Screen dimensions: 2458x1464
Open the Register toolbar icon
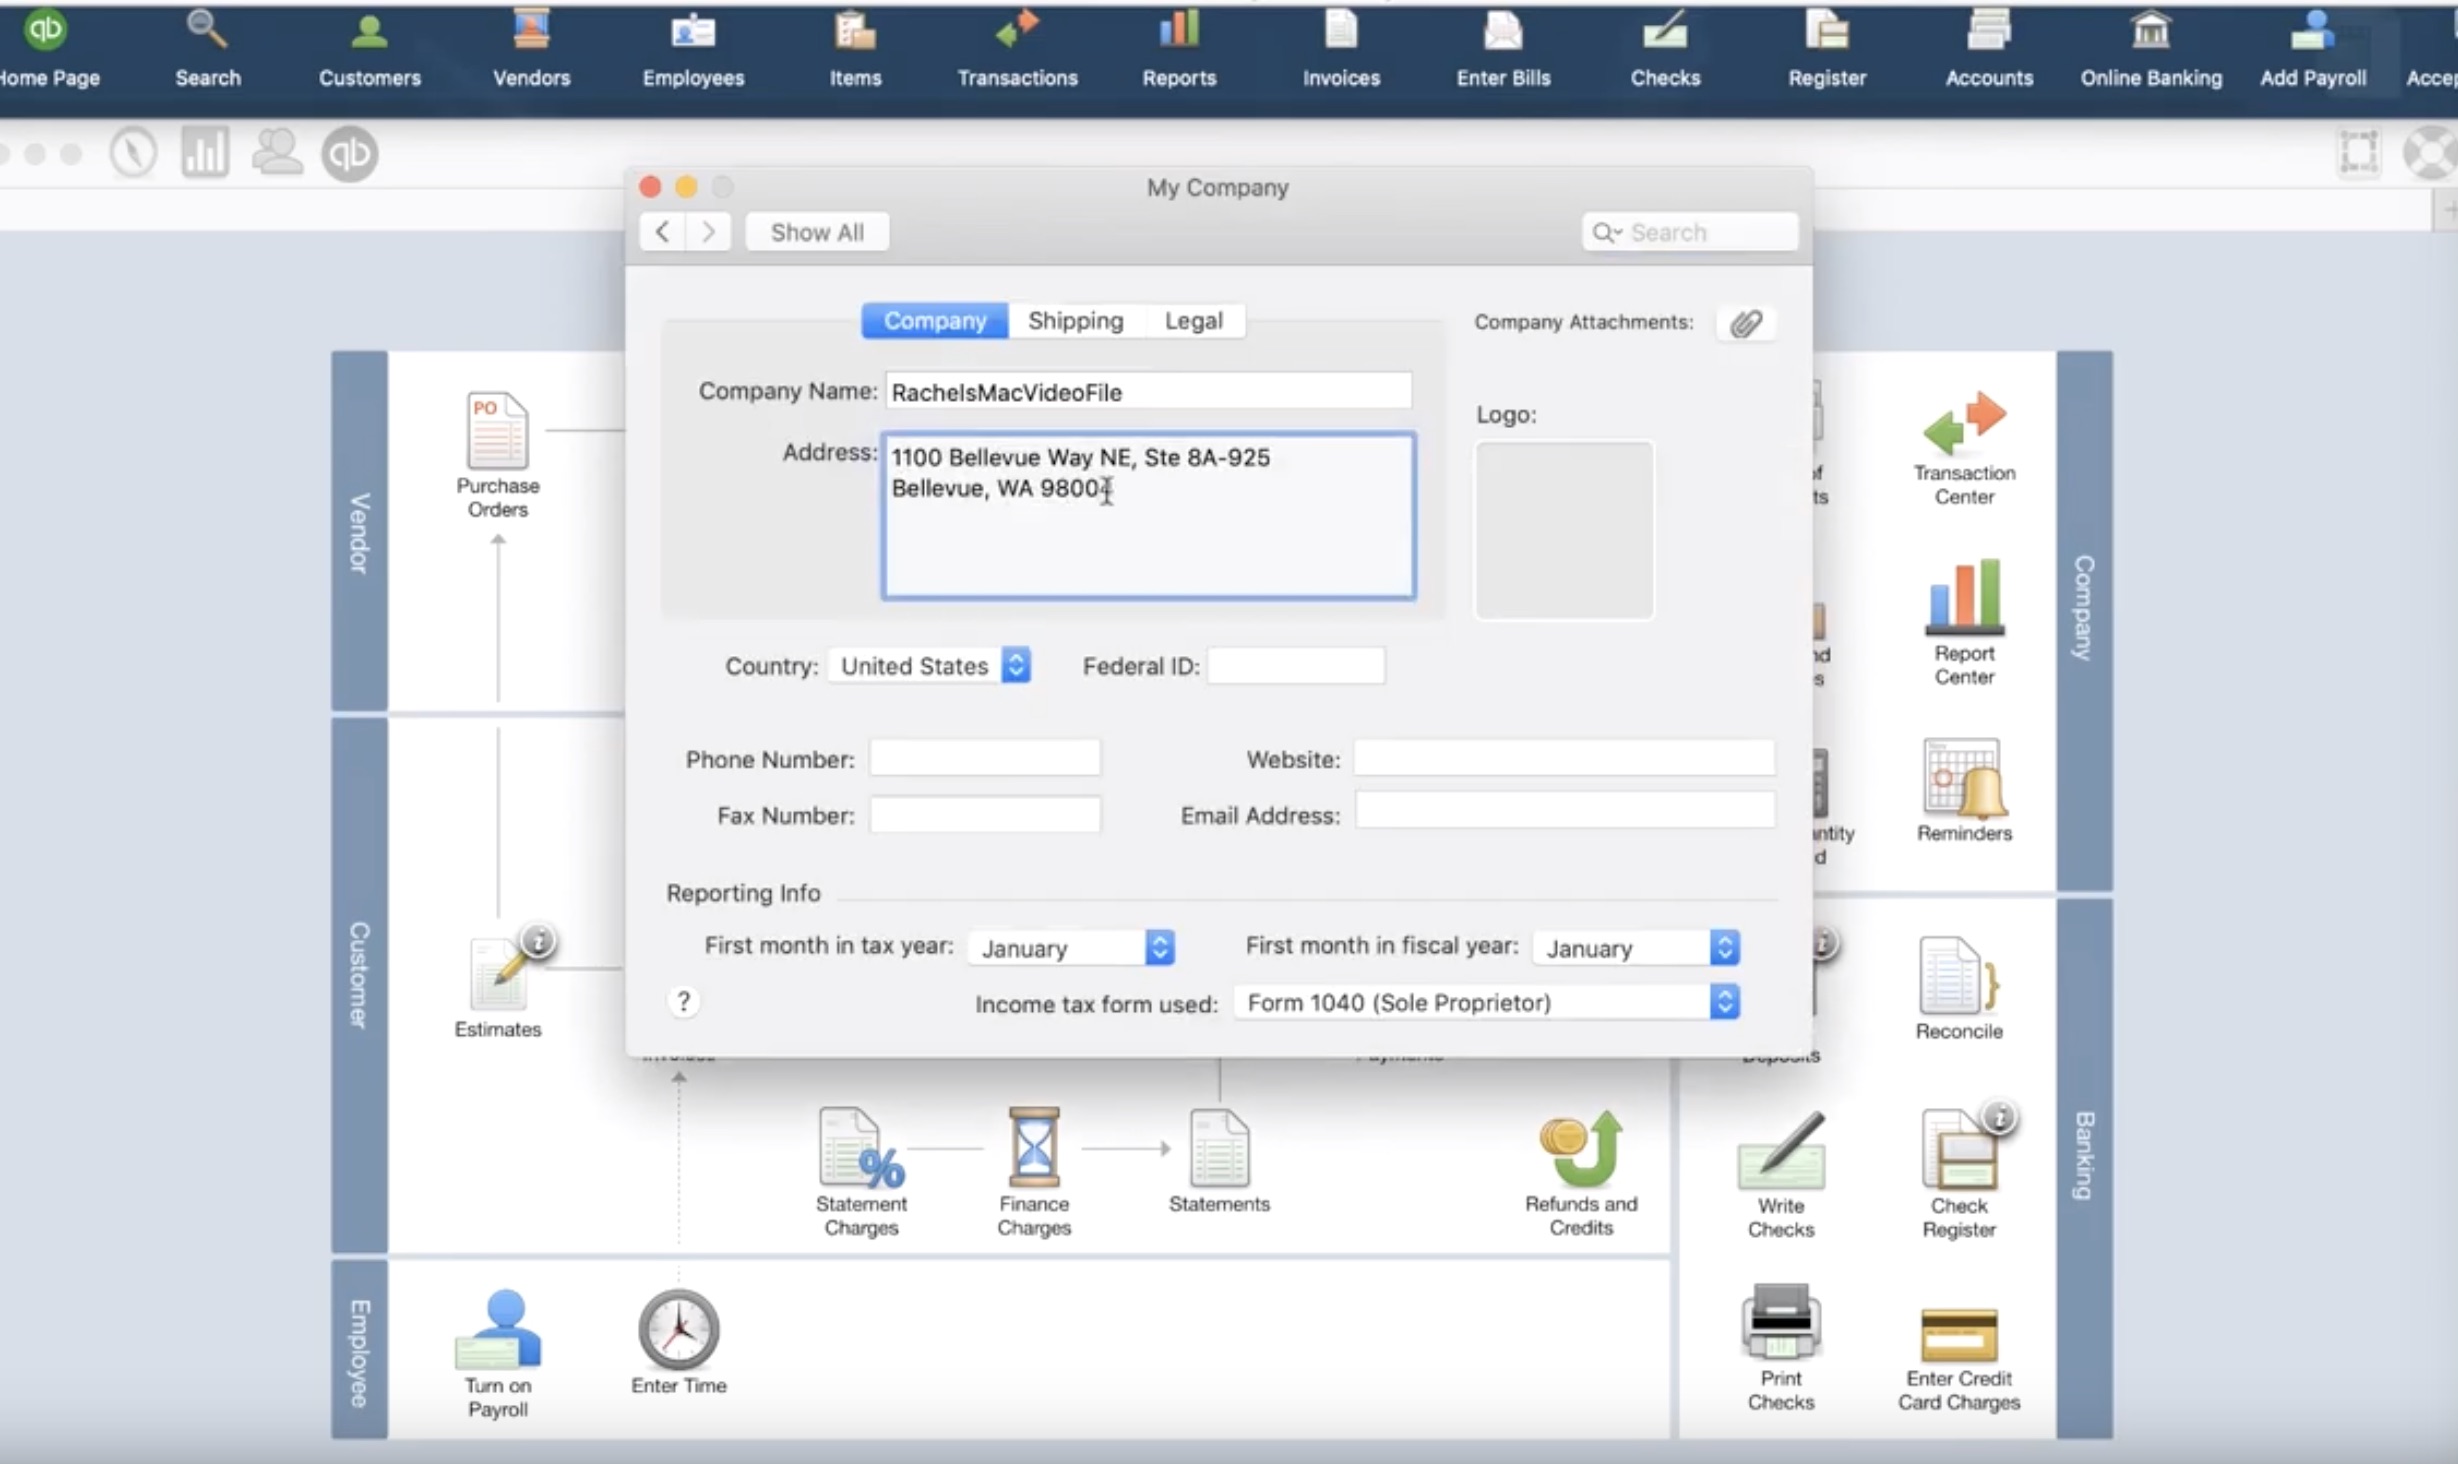click(1827, 47)
